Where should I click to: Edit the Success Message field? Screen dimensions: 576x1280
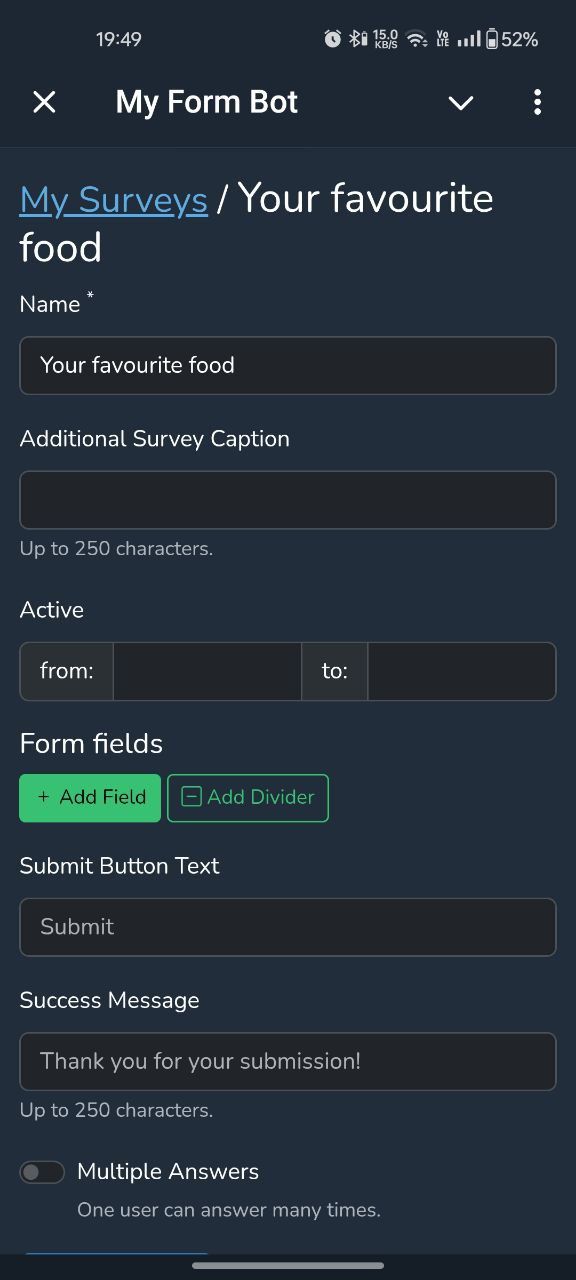pos(288,1061)
